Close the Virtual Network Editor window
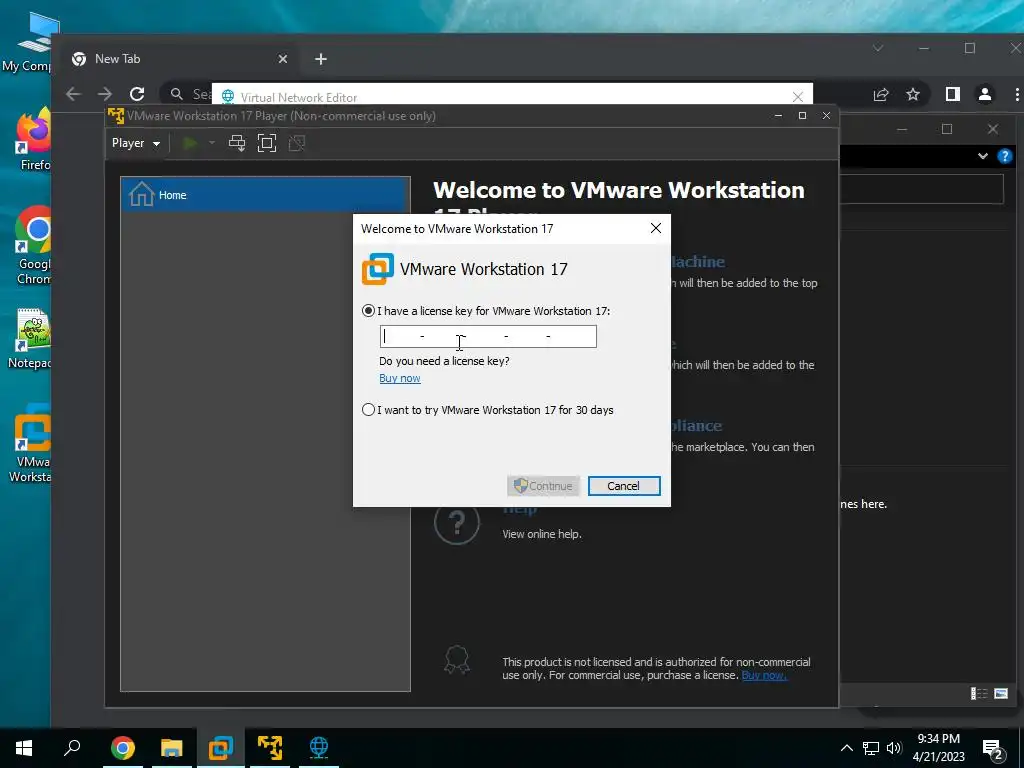1024x768 pixels. pyautogui.click(x=797, y=97)
